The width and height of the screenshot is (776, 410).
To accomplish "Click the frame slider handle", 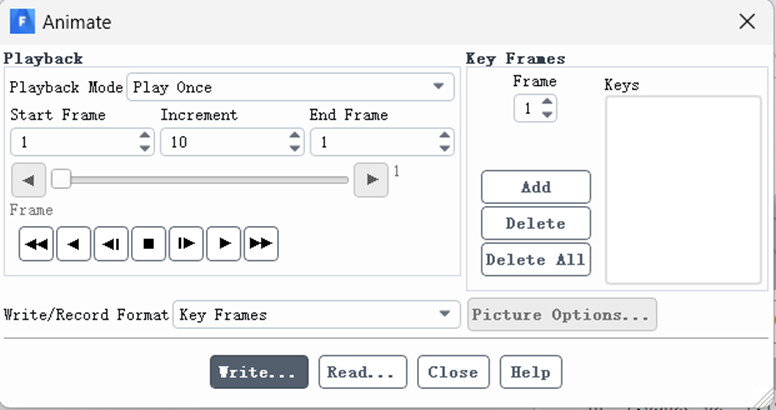I will (61, 179).
